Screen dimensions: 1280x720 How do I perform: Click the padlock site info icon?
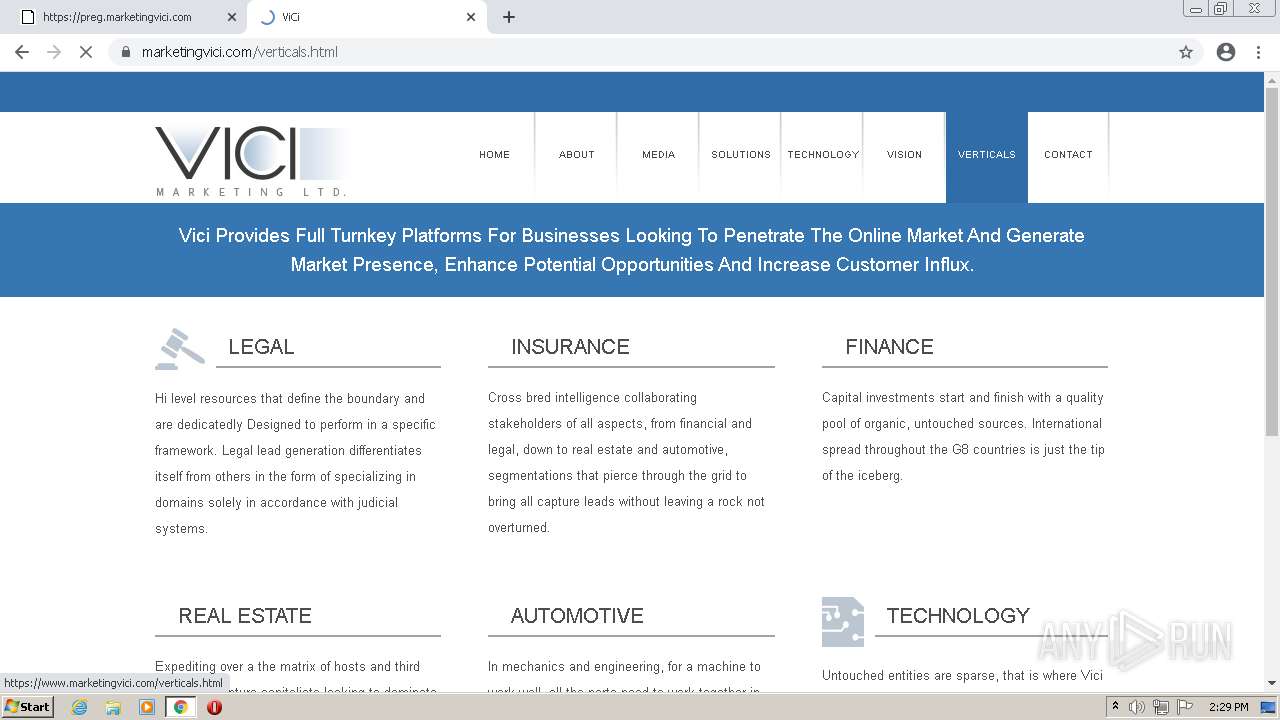pyautogui.click(x=125, y=52)
